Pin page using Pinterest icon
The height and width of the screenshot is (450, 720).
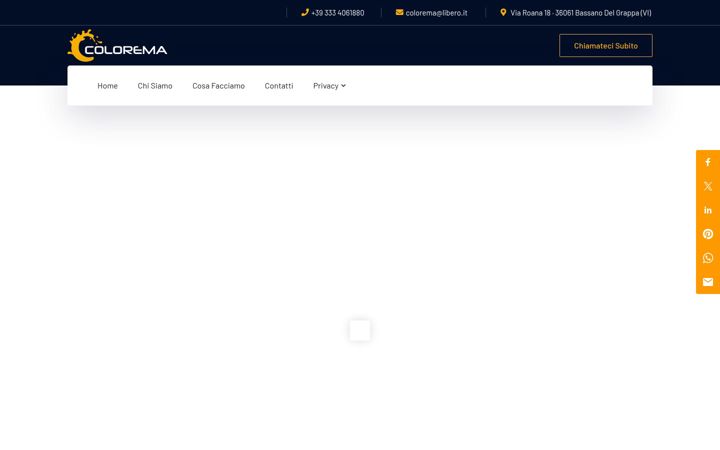(x=708, y=234)
